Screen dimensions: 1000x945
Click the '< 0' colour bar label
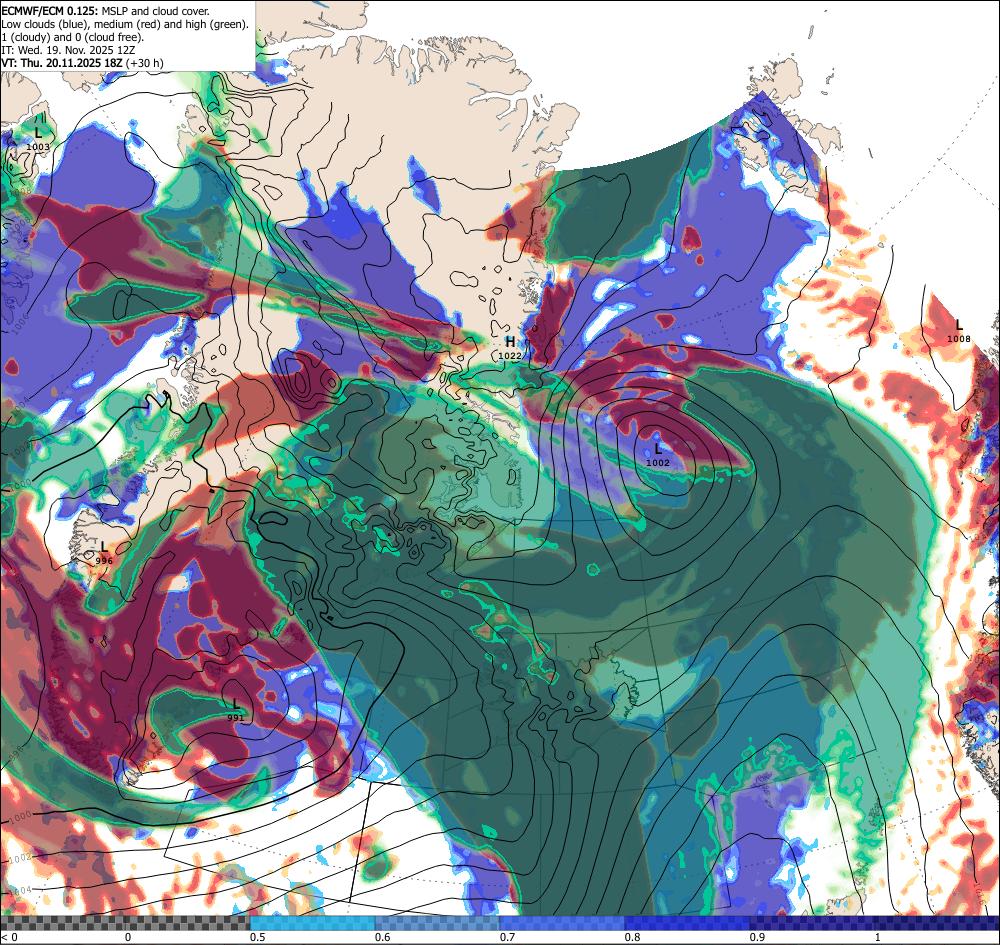click(x=8, y=937)
